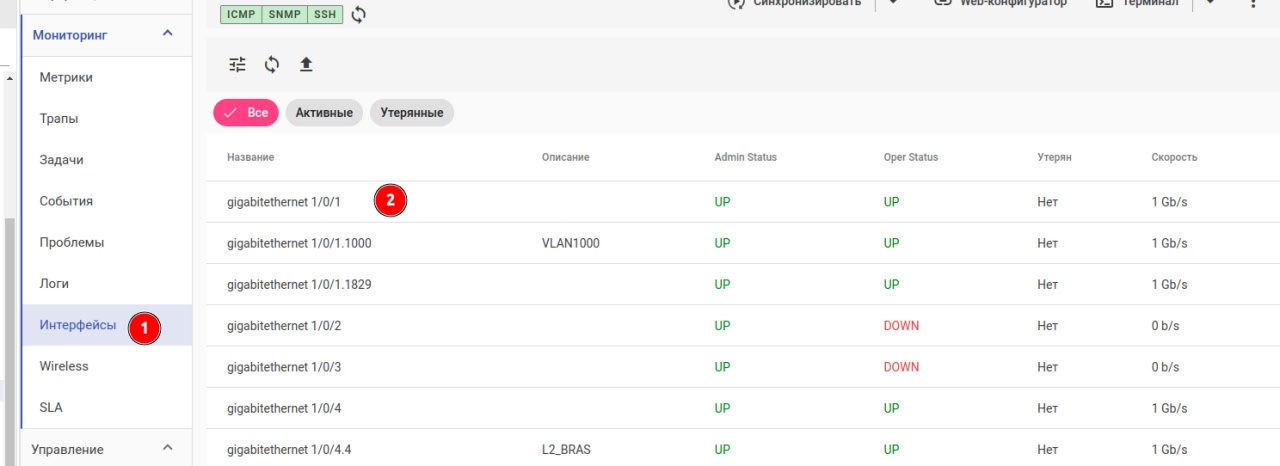
Task: Click the SSH status badge
Action: coord(325,14)
